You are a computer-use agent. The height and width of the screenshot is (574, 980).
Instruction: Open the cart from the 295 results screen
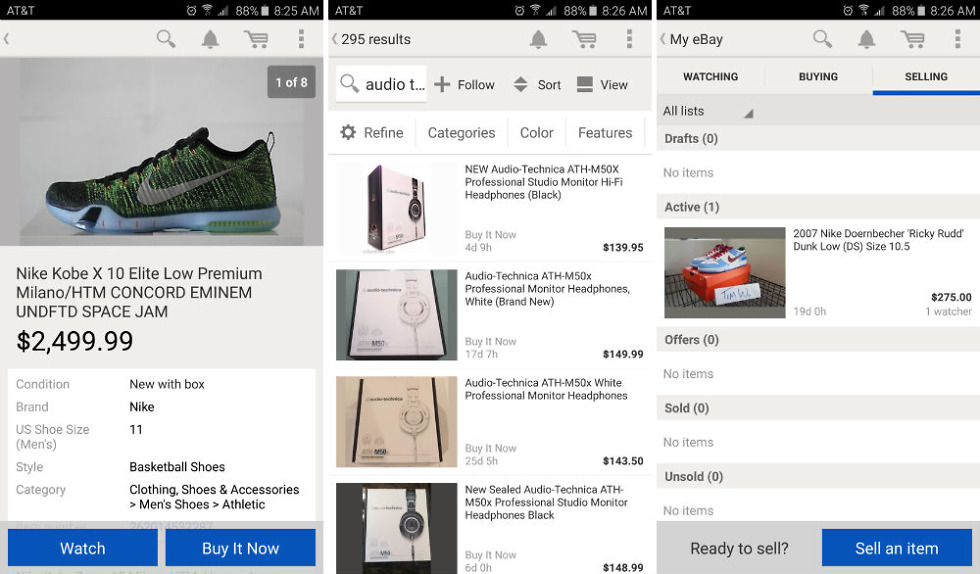pyautogui.click(x=584, y=39)
